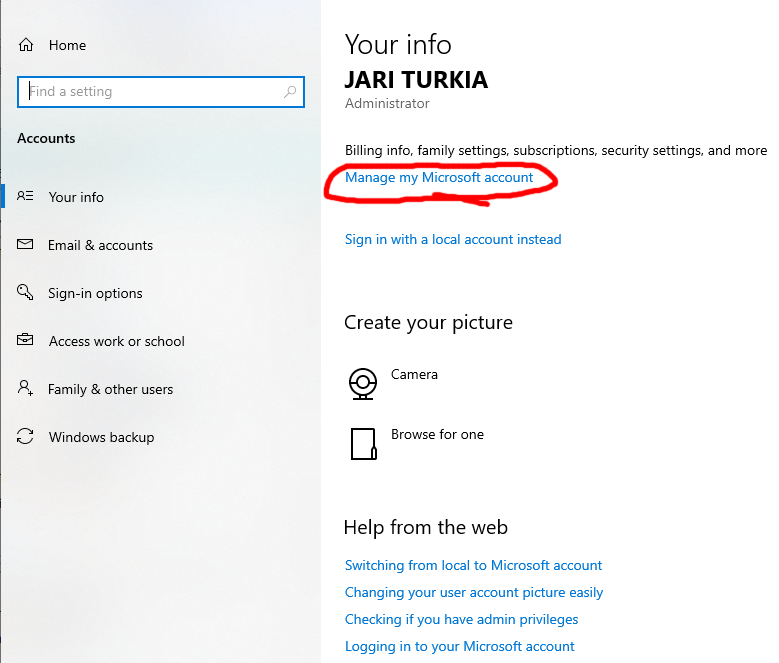Click the Windows backup sync icon

26,437
